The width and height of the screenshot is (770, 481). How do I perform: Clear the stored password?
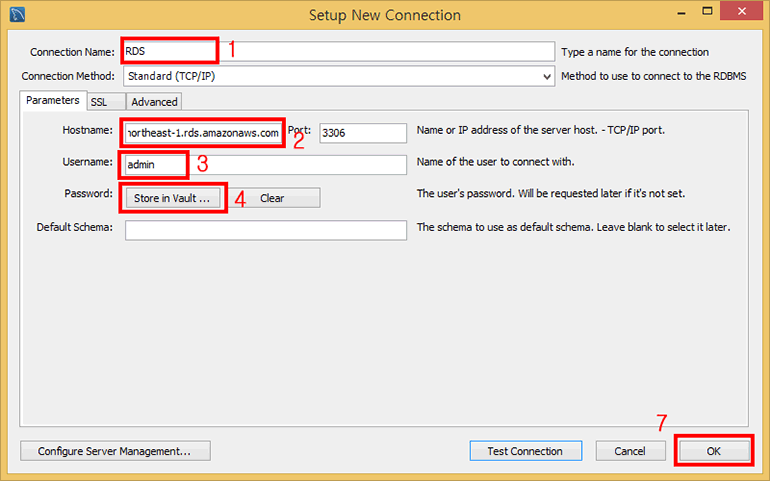(x=272, y=198)
